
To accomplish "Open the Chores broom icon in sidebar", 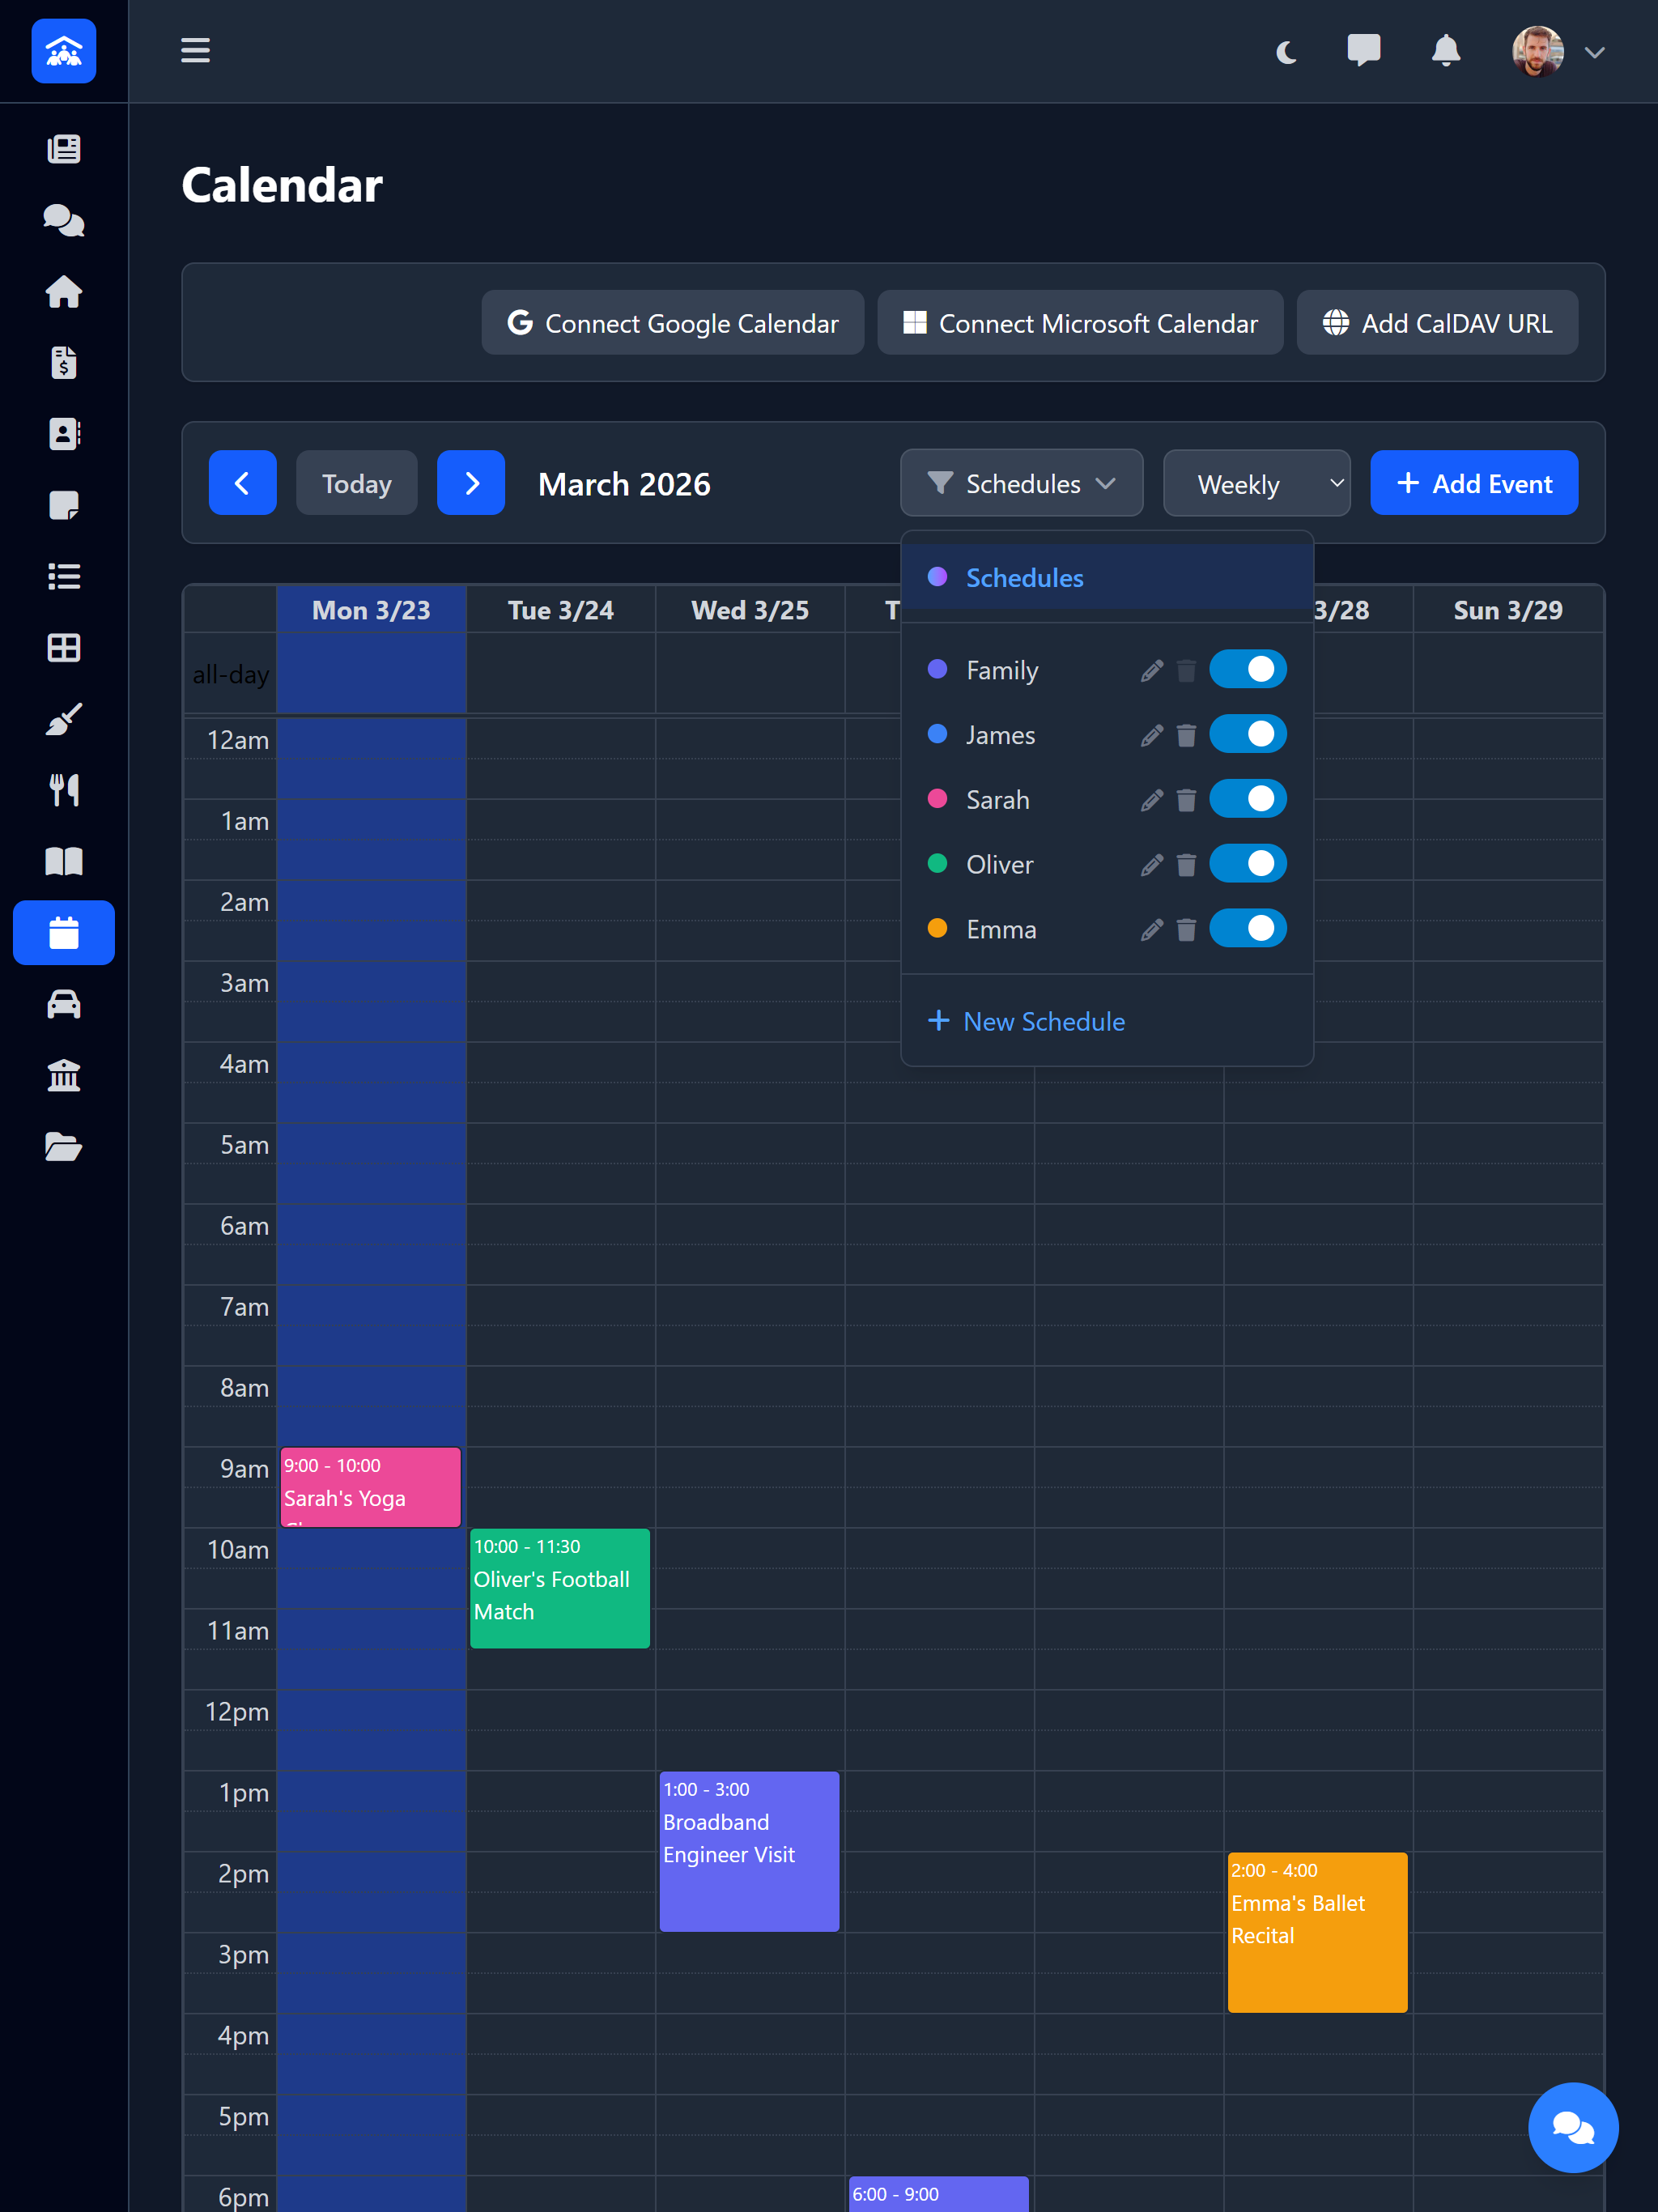I will point(64,718).
